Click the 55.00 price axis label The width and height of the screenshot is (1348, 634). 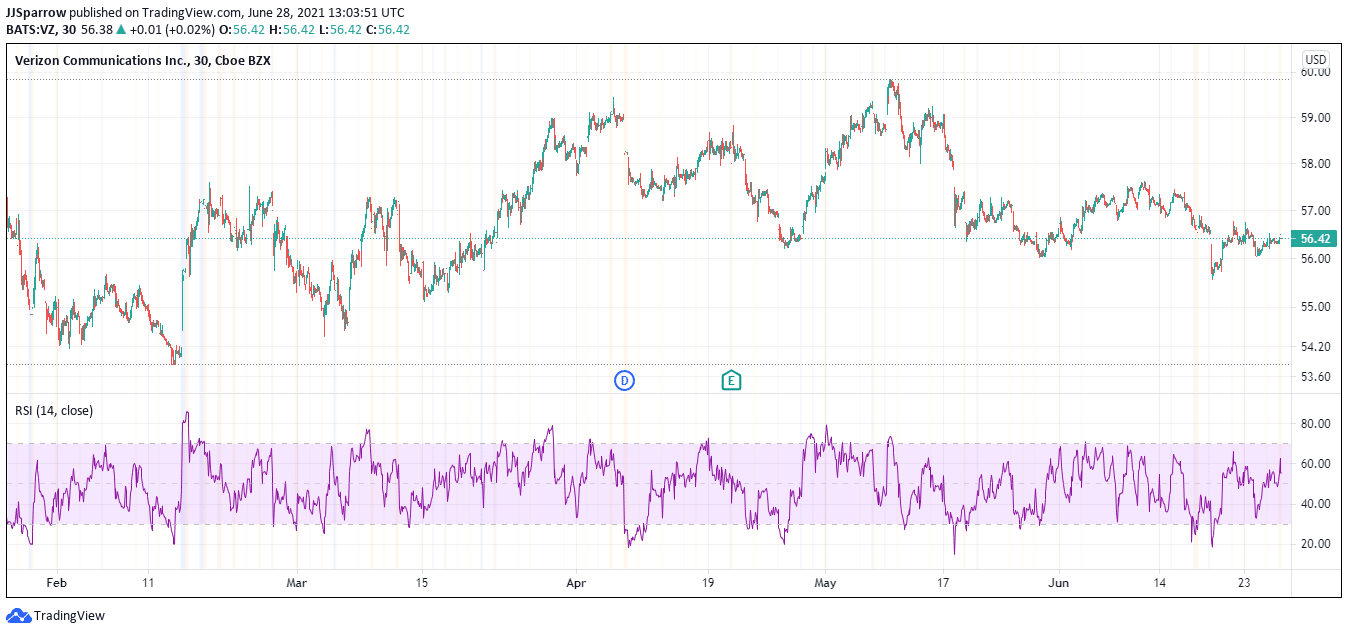(x=1315, y=306)
